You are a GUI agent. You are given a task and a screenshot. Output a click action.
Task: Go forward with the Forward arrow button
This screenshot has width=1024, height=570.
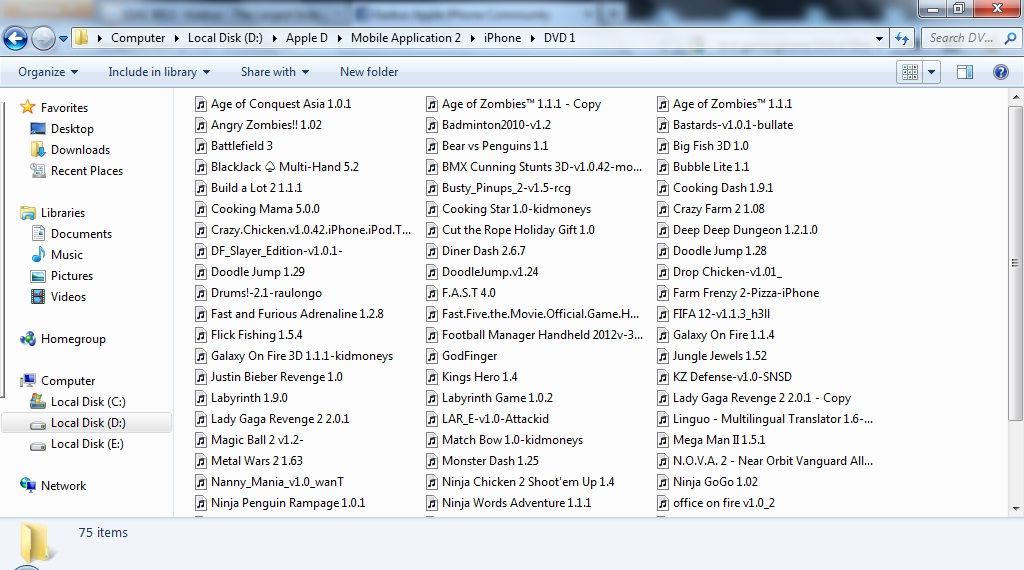point(43,39)
